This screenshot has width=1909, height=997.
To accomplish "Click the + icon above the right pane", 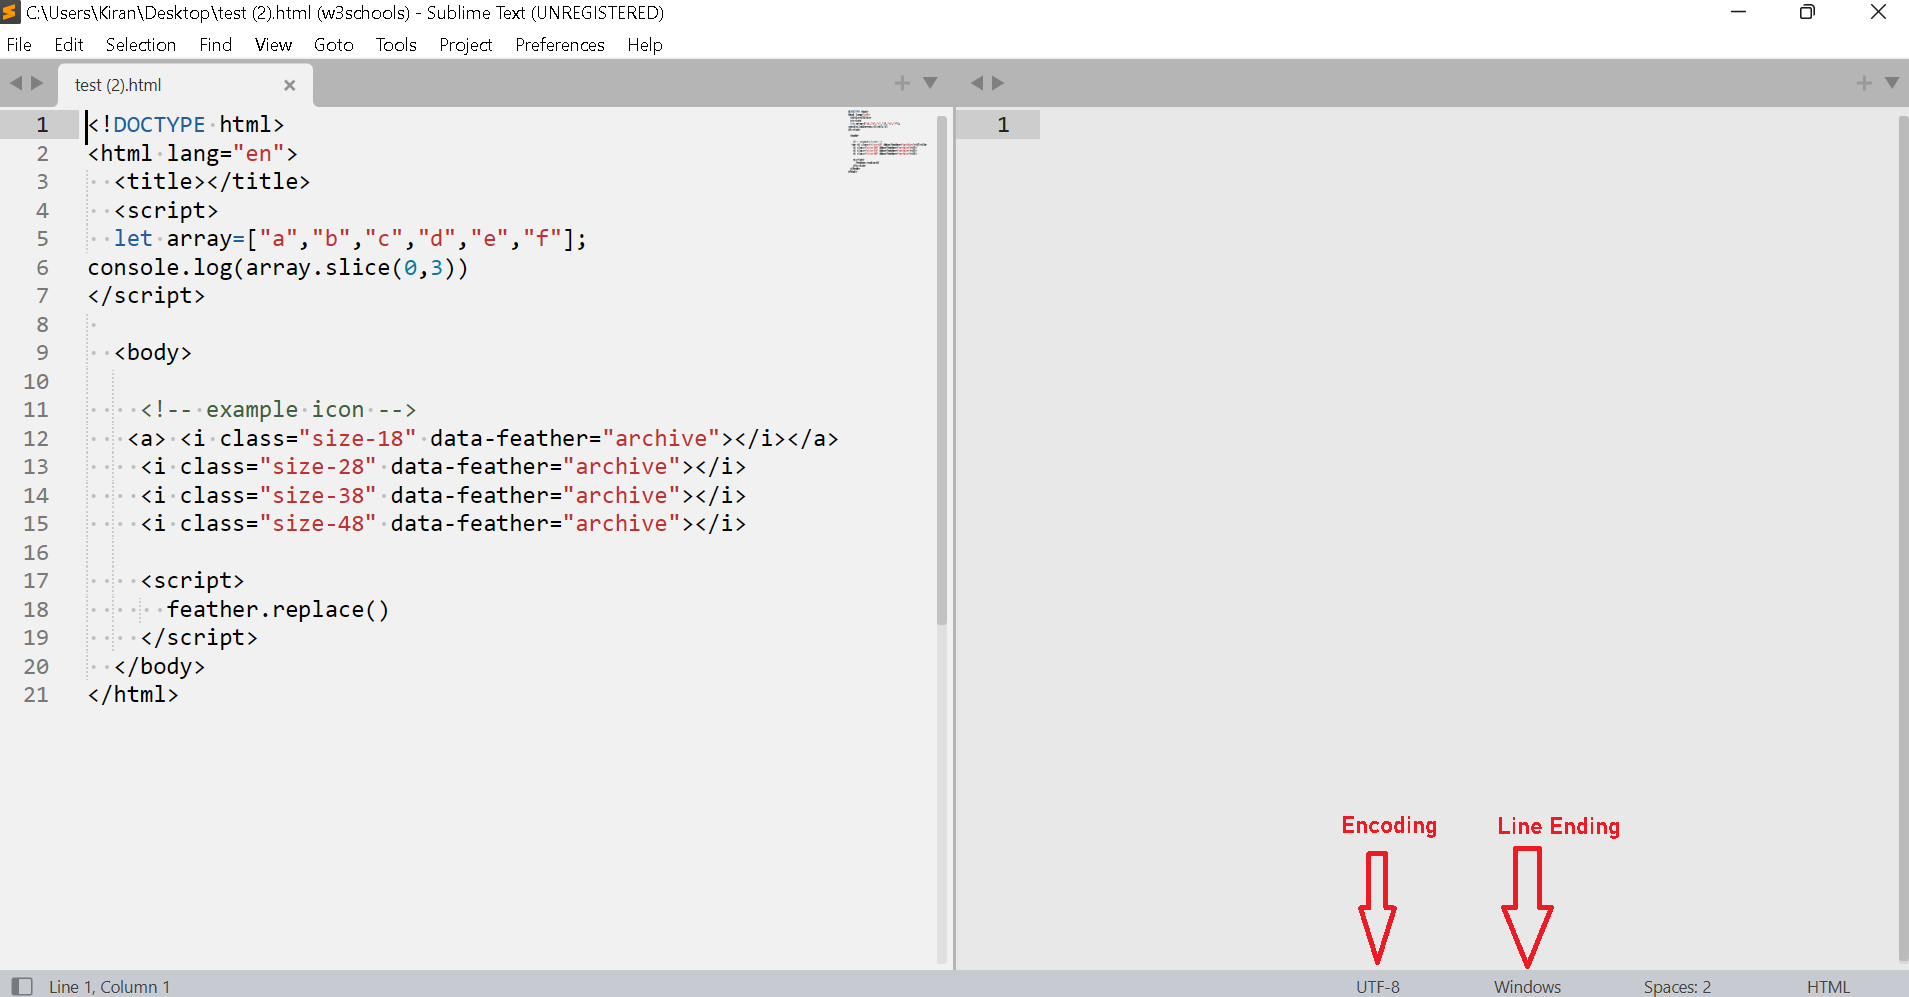I will coord(1864,83).
